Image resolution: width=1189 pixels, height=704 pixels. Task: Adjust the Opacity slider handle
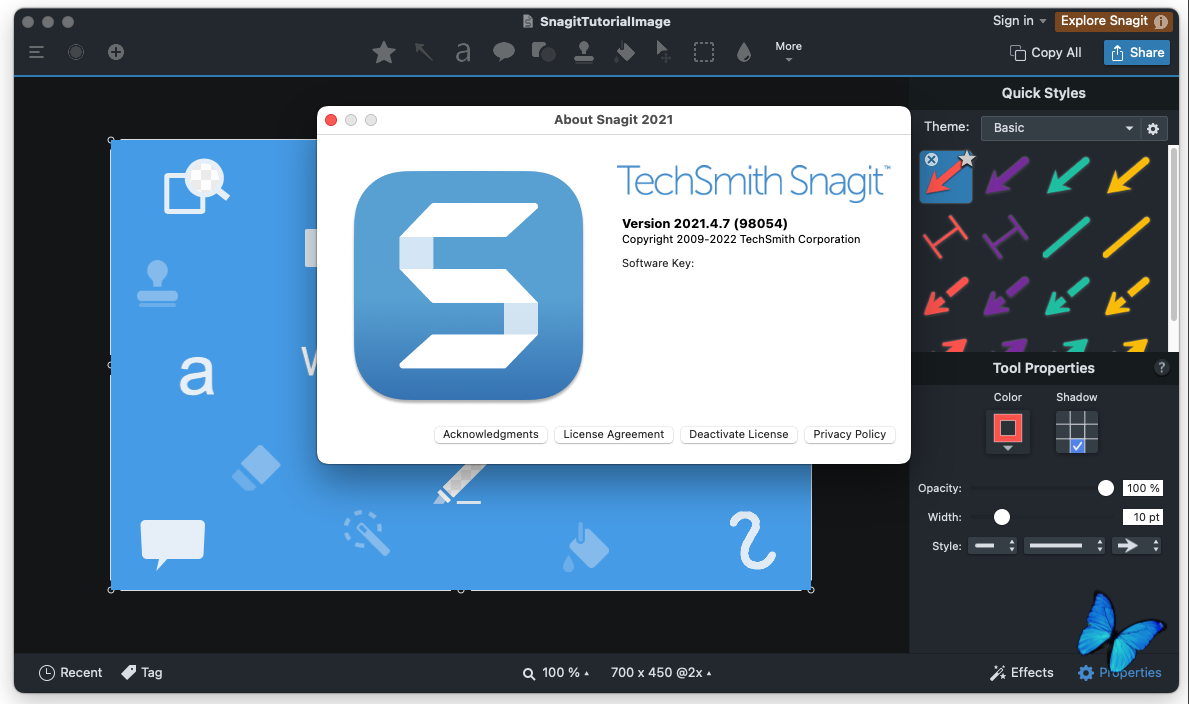[1106, 489]
